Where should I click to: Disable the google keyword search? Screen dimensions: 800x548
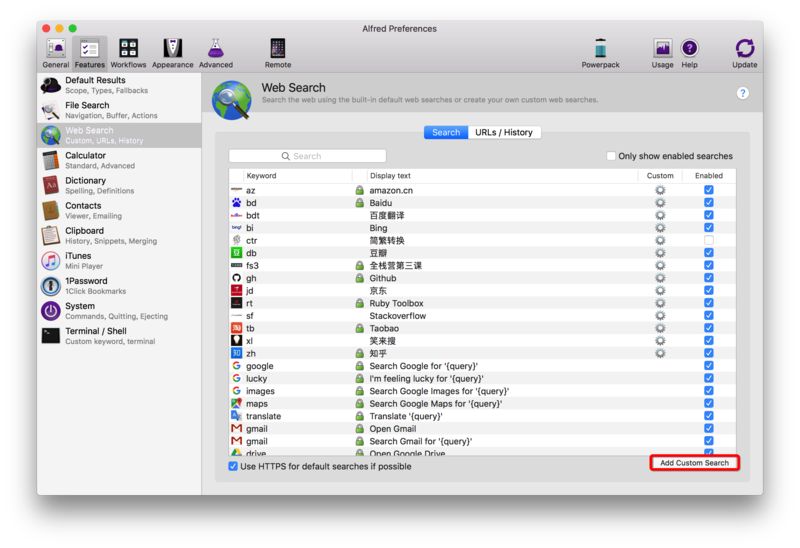coord(709,365)
